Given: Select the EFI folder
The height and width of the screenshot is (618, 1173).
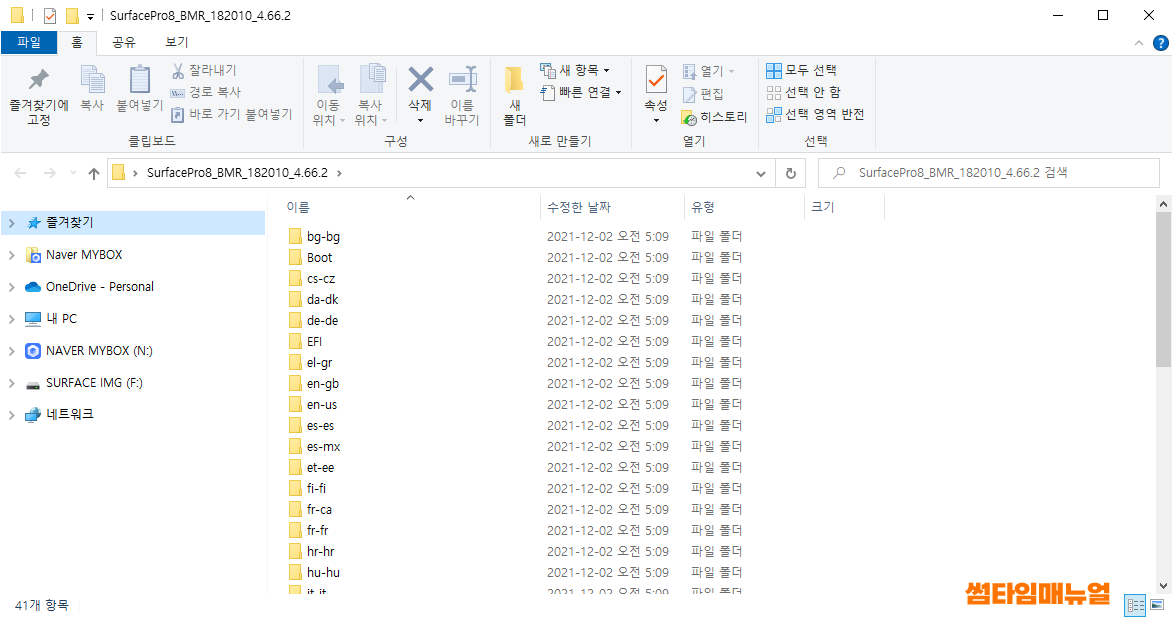Looking at the screenshot, I should click(x=314, y=342).
